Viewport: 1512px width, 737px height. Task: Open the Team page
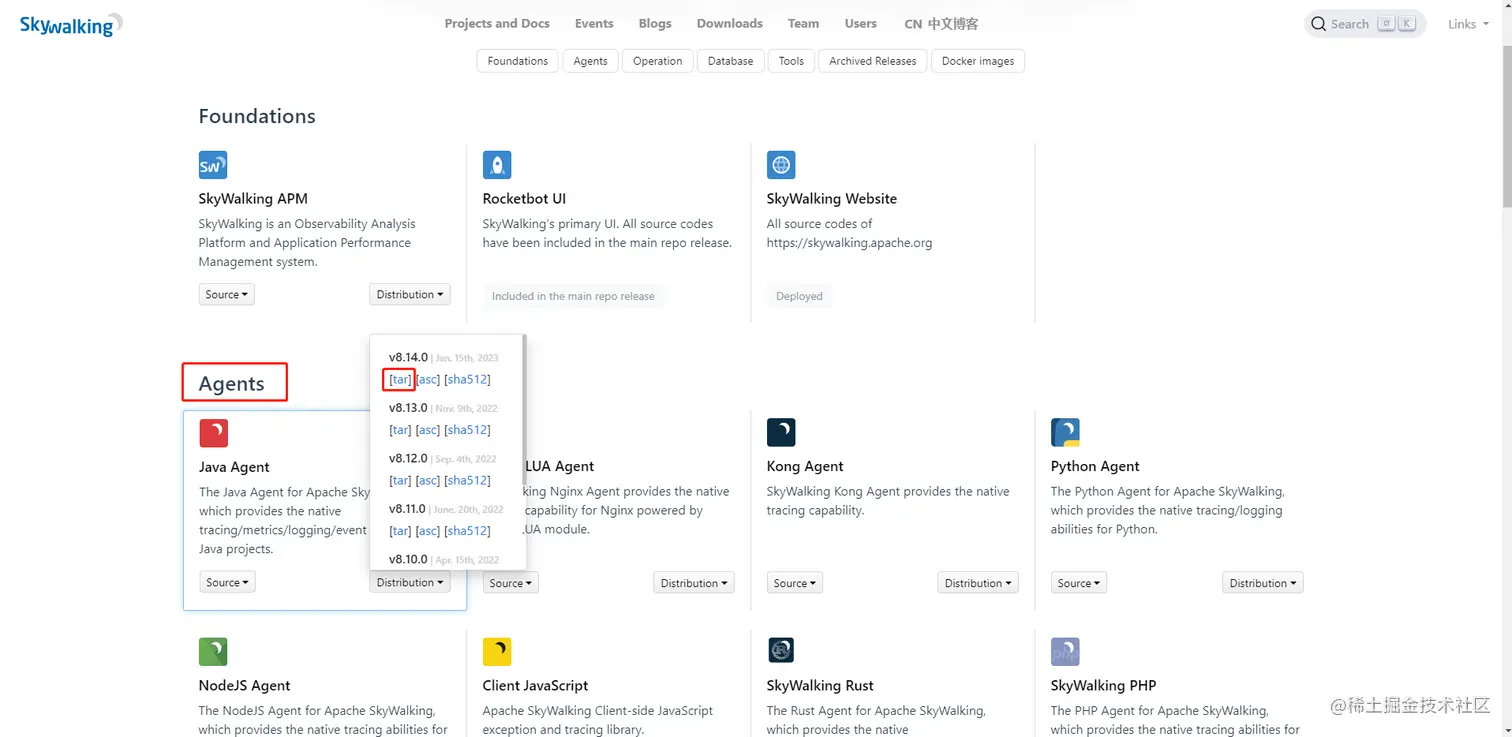pos(803,23)
